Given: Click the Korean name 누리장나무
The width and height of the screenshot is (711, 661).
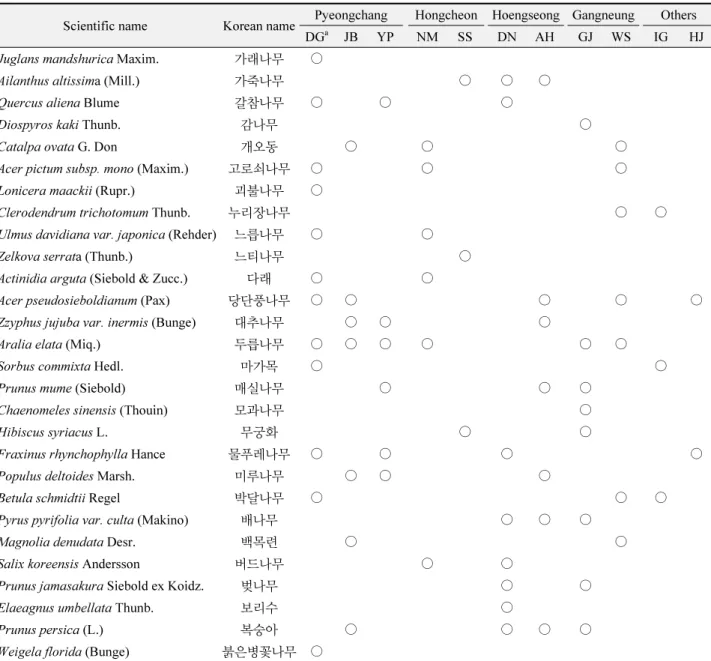Looking at the screenshot, I should pyautogui.click(x=259, y=213).
